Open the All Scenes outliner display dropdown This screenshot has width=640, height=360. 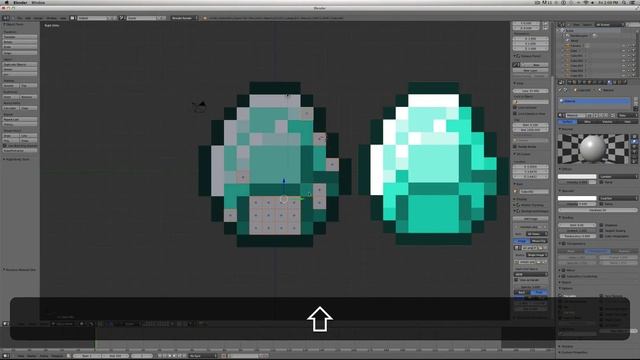609,24
